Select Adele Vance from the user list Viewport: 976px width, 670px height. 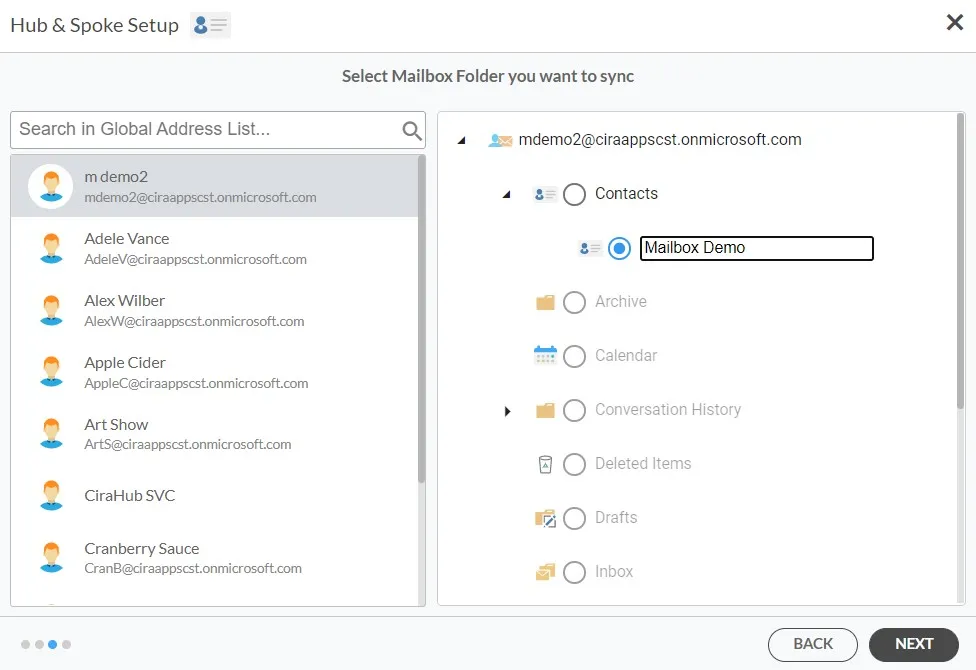tap(215, 248)
